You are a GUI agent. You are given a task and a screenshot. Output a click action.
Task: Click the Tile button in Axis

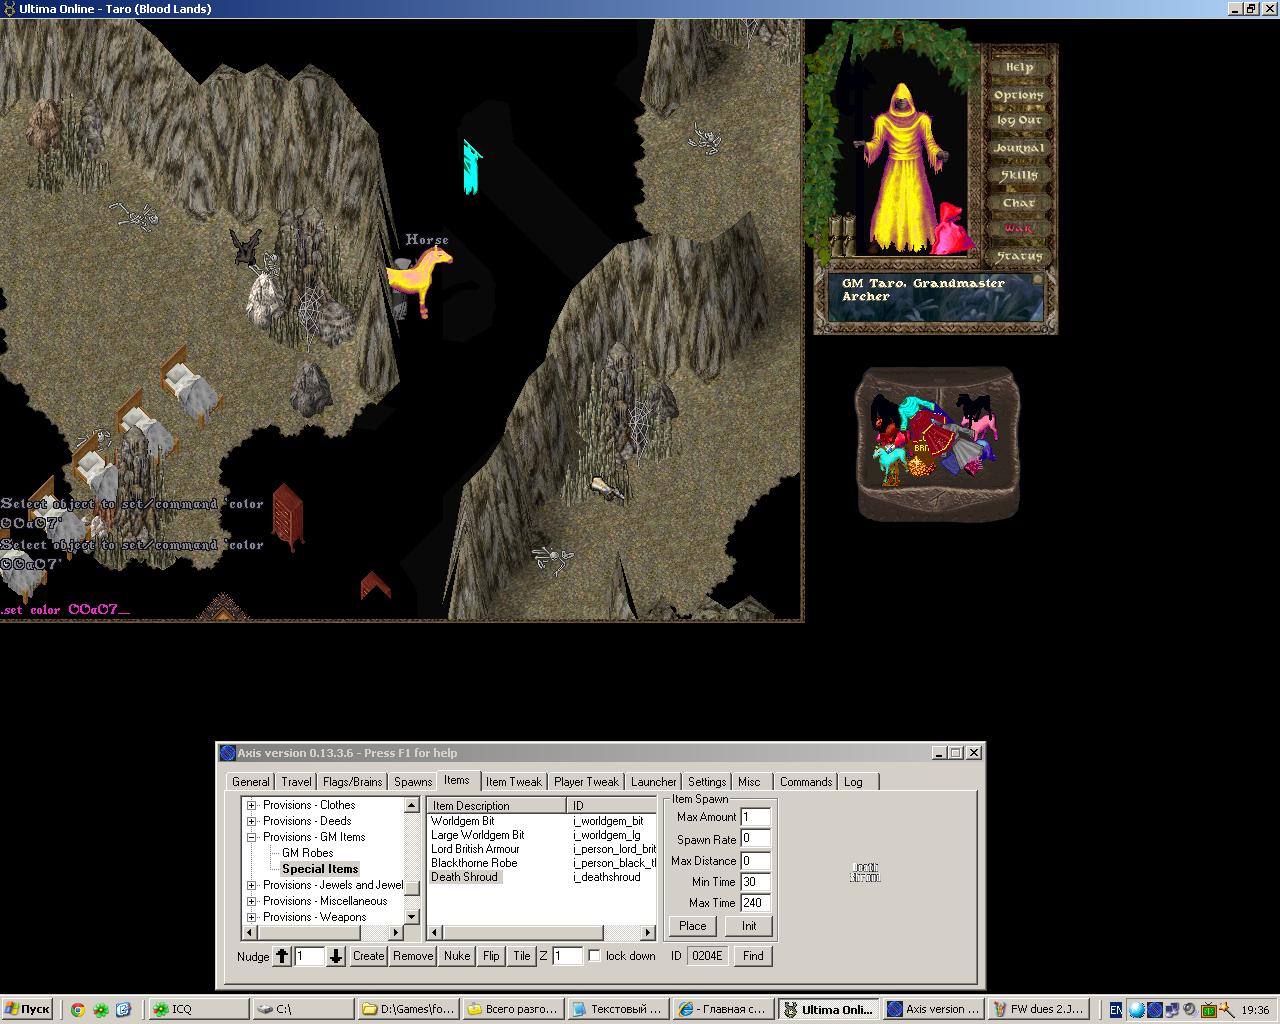(522, 956)
